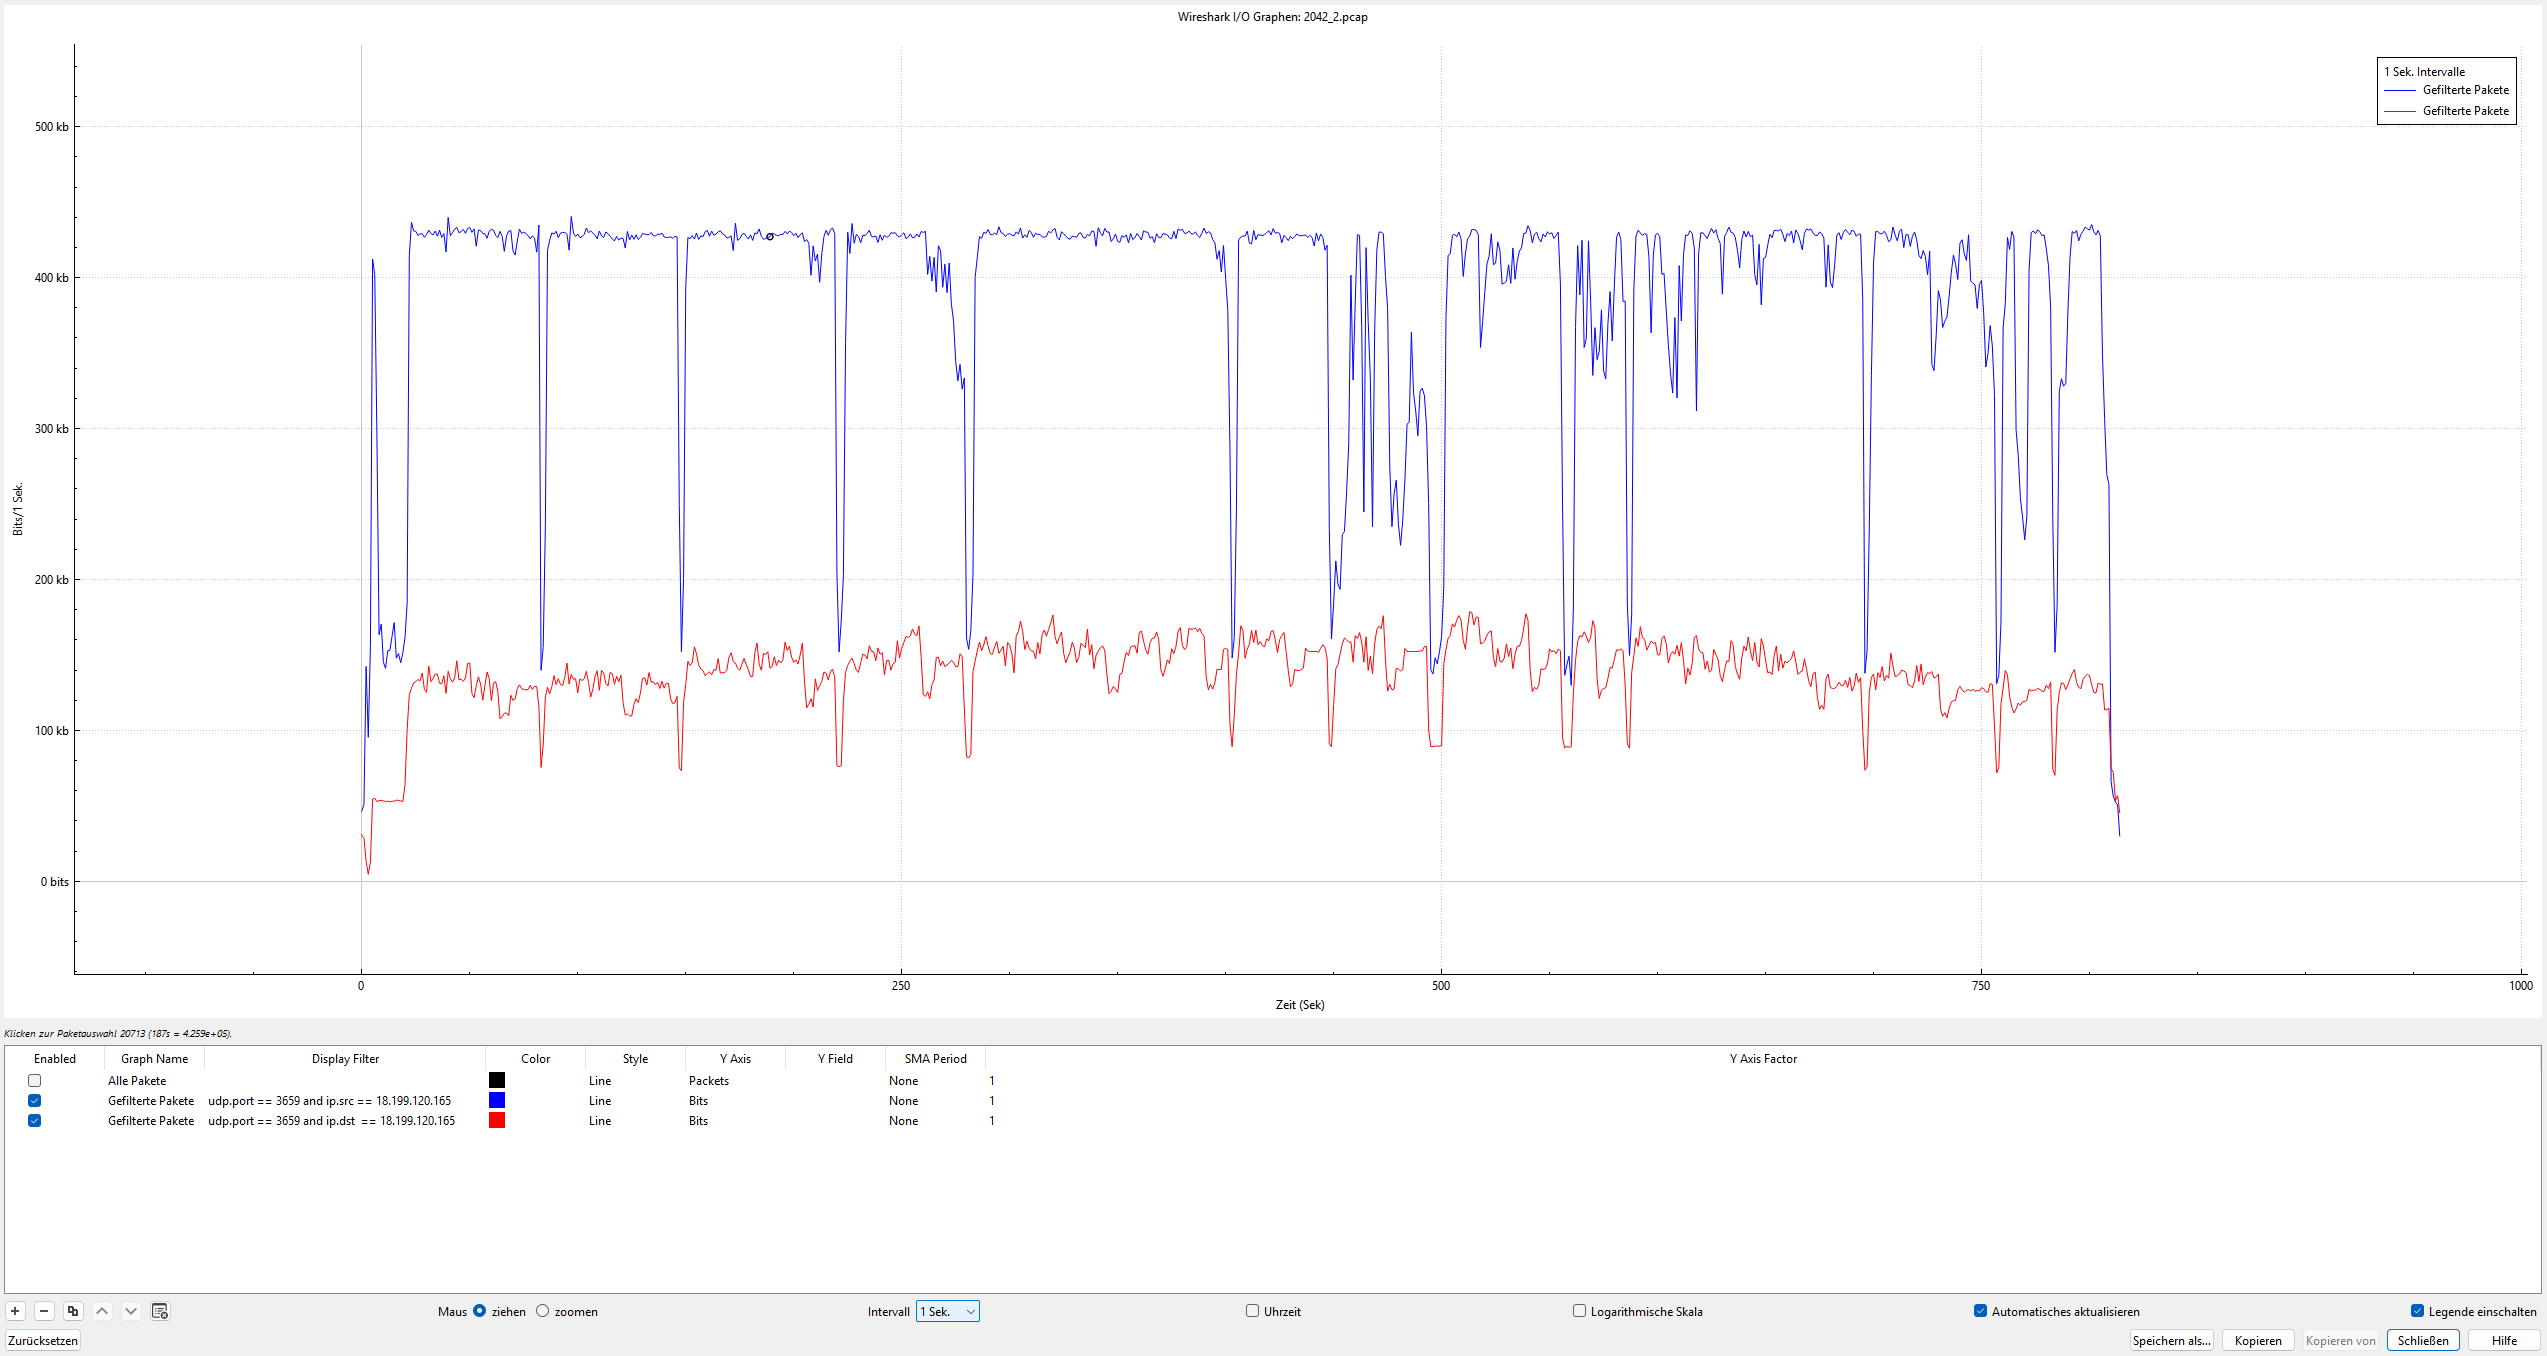2547x1356 pixels.
Task: Move selected graph up with arrow icon
Action: pyautogui.click(x=102, y=1311)
